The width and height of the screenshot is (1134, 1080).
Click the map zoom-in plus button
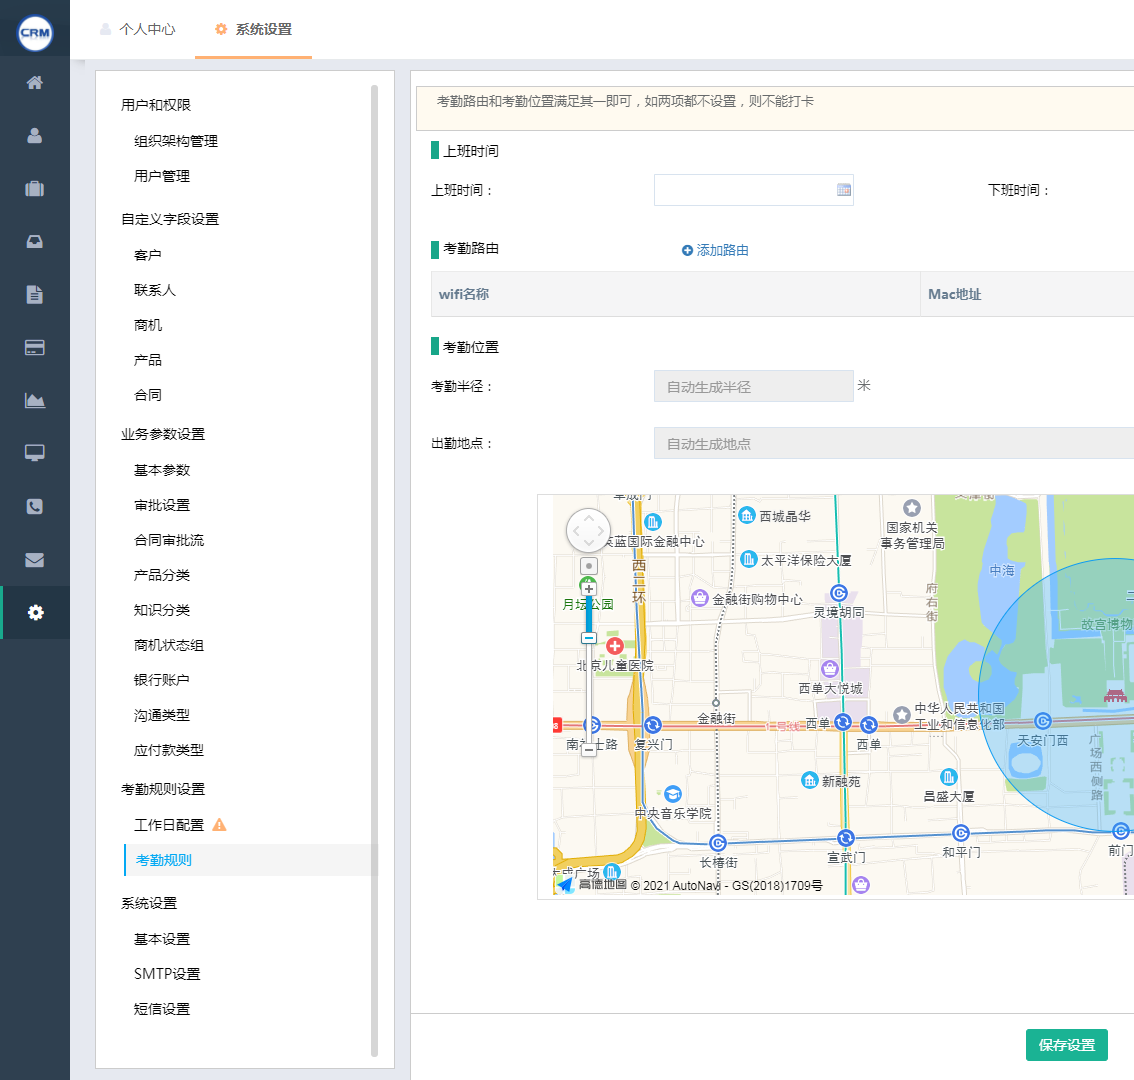tap(589, 588)
